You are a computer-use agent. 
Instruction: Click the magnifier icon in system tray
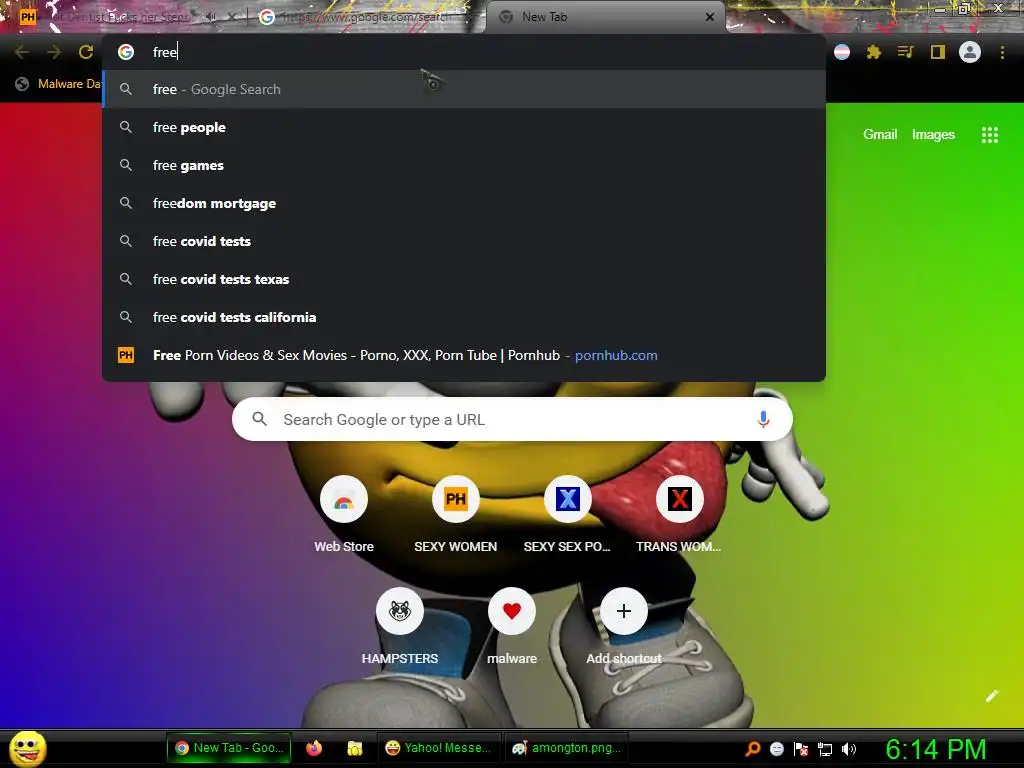click(x=753, y=748)
